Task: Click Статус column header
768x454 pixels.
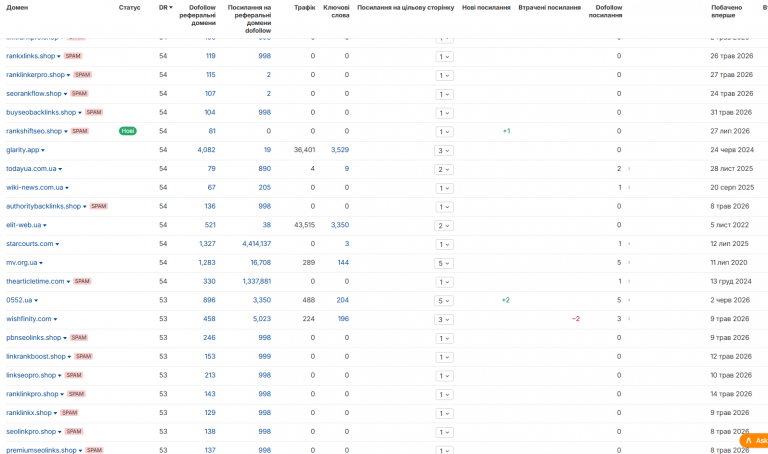Action: 129,7
